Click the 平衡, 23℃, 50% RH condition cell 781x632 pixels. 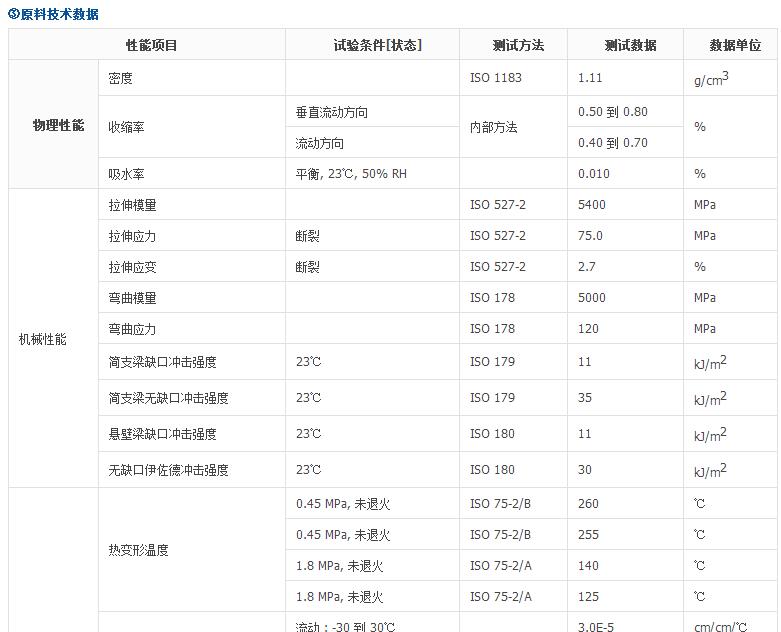coord(351,174)
